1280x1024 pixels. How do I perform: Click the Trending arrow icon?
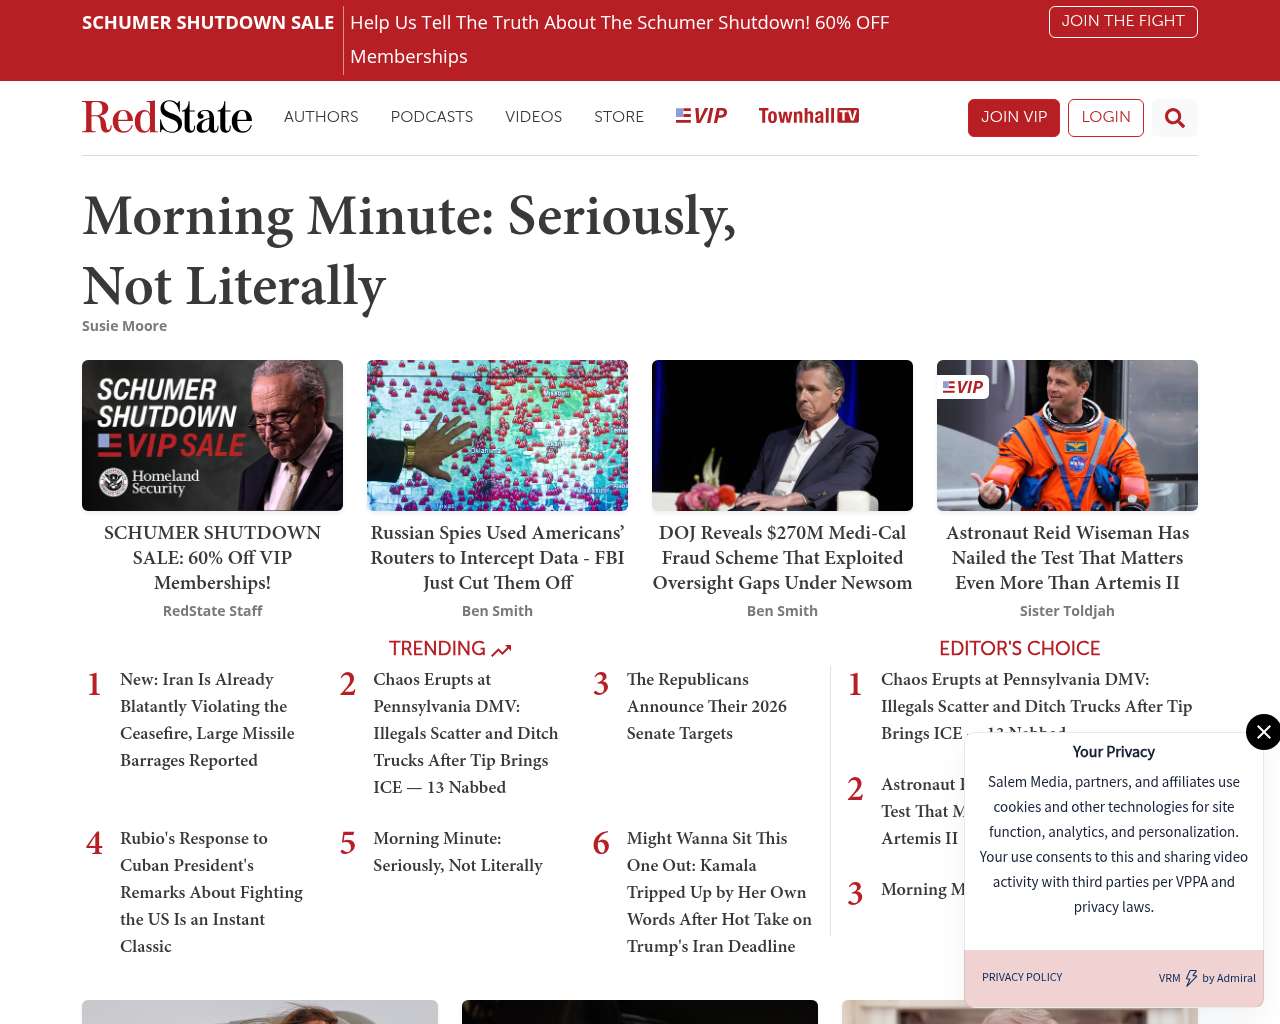click(x=502, y=650)
